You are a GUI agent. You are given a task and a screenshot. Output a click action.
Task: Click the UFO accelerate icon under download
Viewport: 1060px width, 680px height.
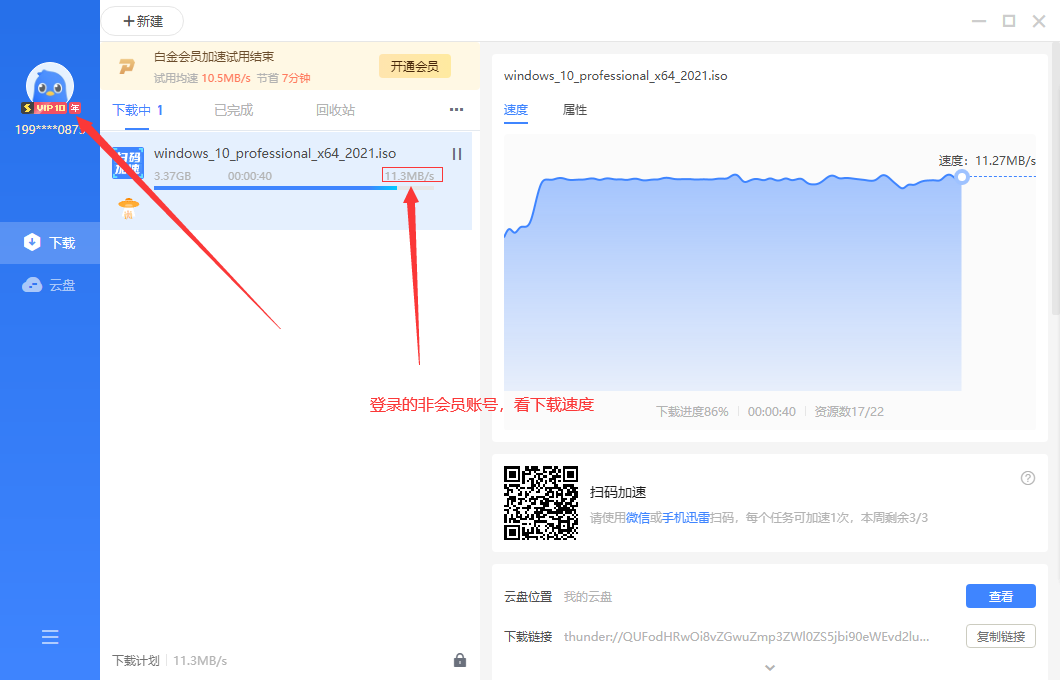pyautogui.click(x=128, y=209)
